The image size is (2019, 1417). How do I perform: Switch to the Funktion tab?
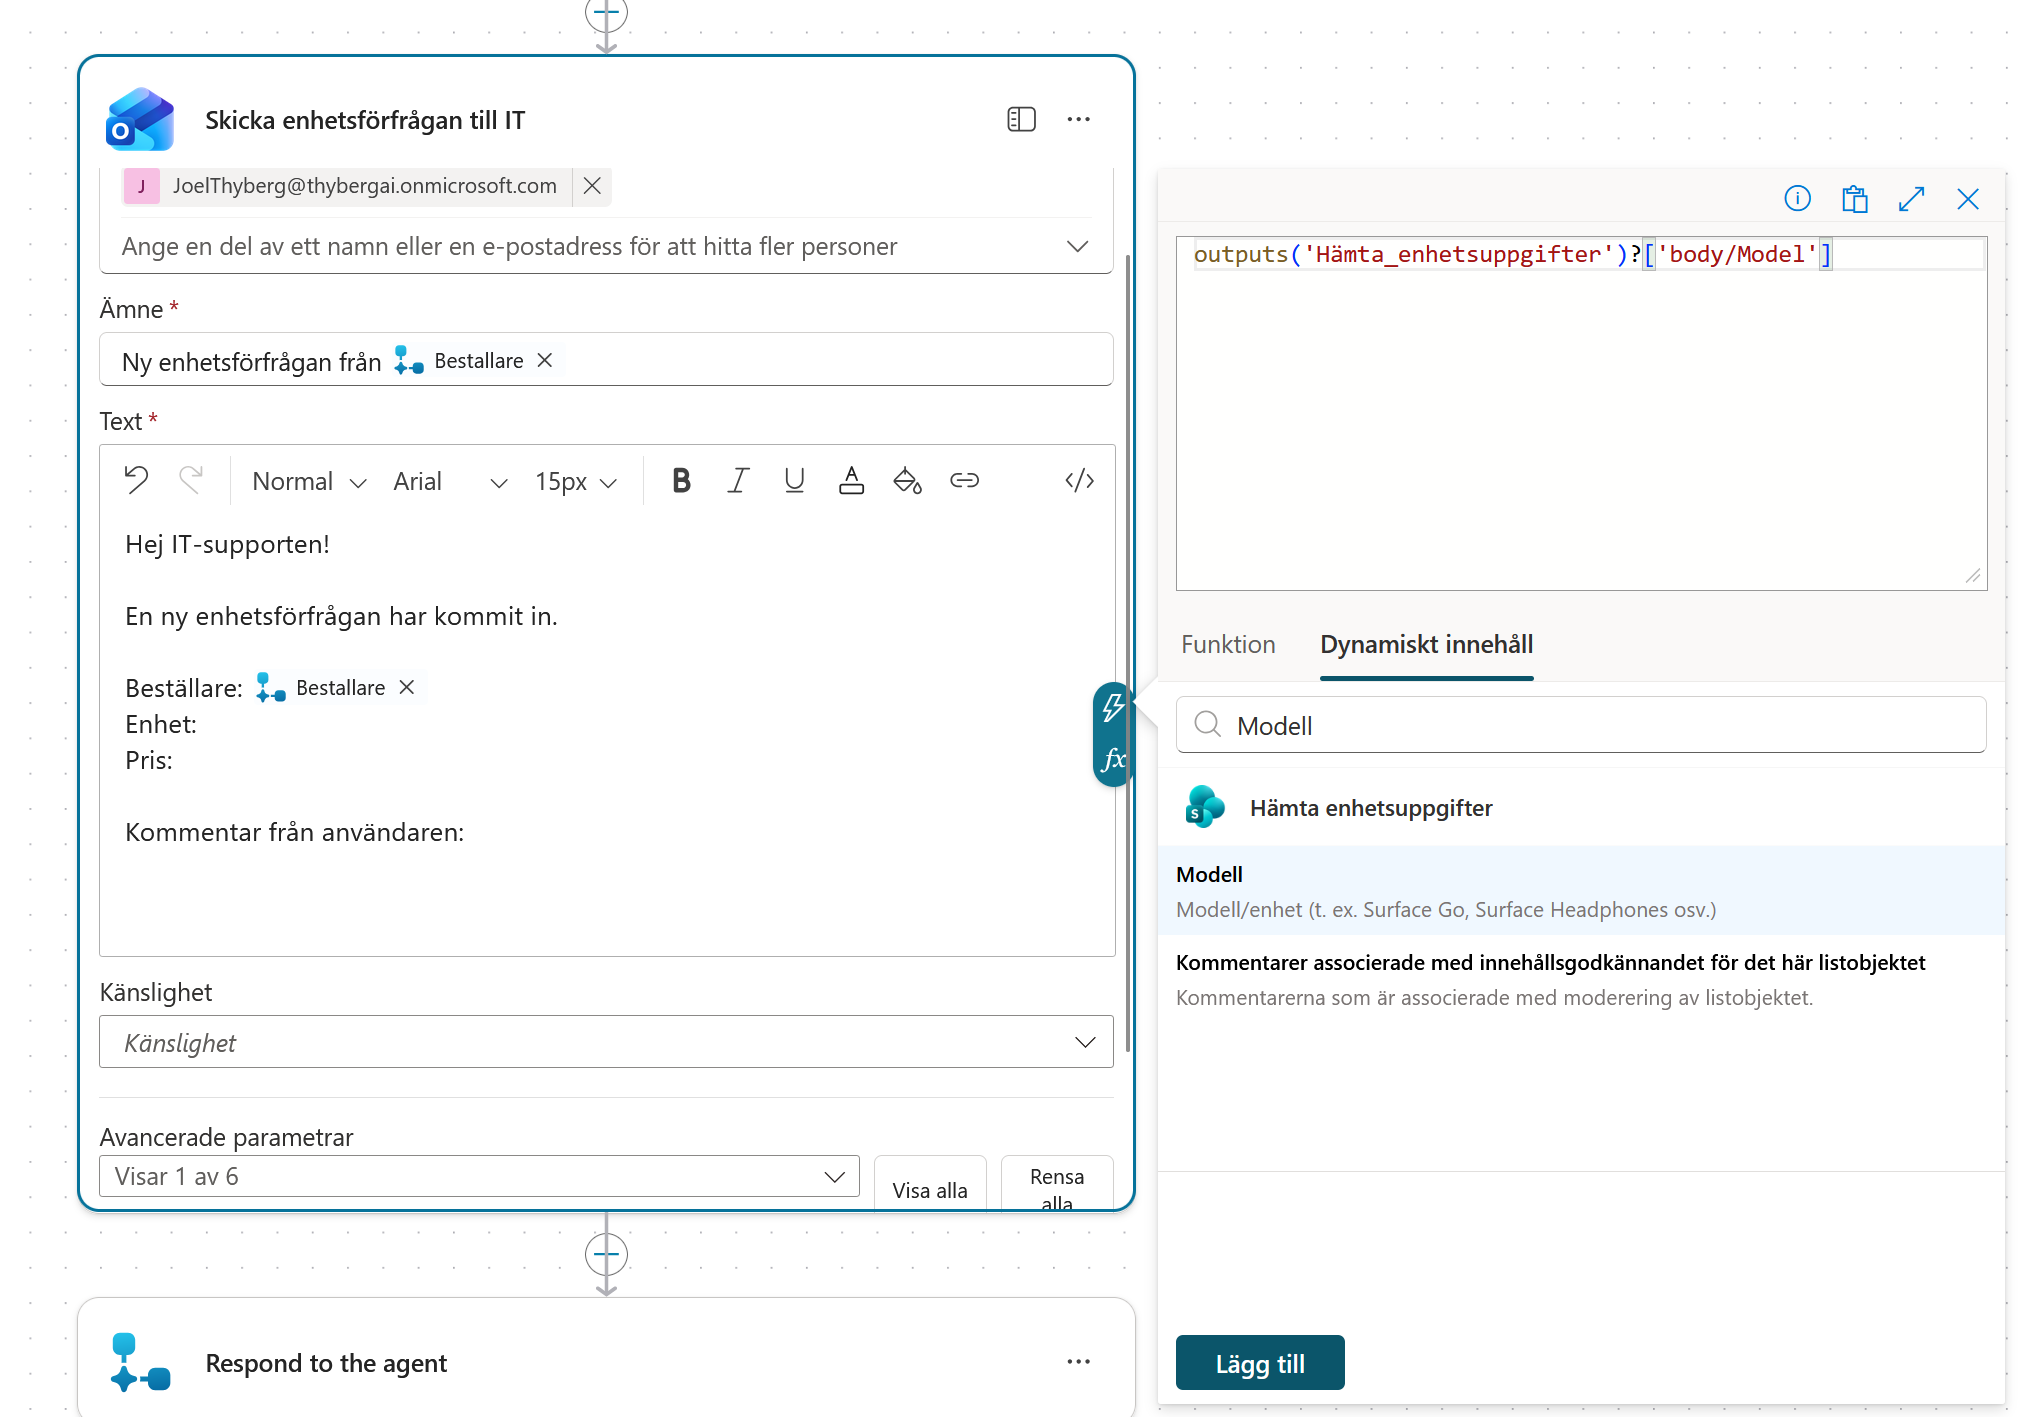tap(1228, 645)
